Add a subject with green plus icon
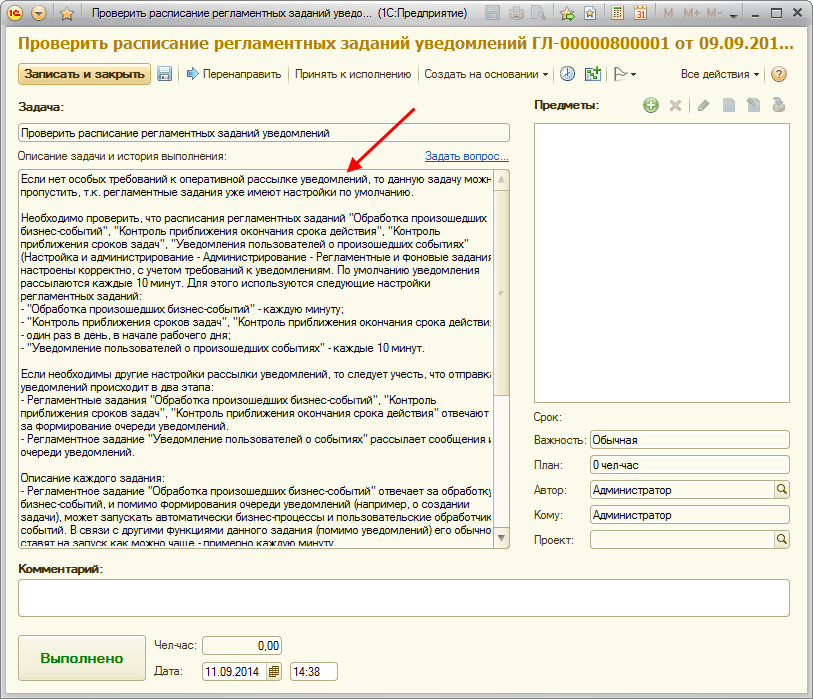The width and height of the screenshot is (813, 699). point(651,105)
